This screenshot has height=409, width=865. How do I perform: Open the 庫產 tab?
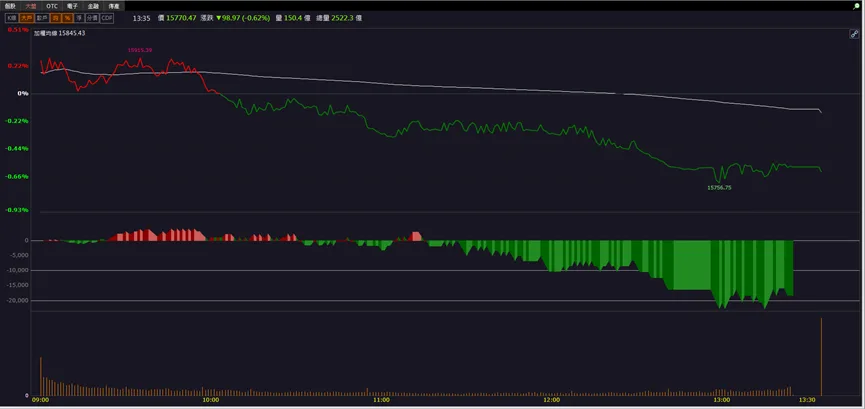coord(114,6)
